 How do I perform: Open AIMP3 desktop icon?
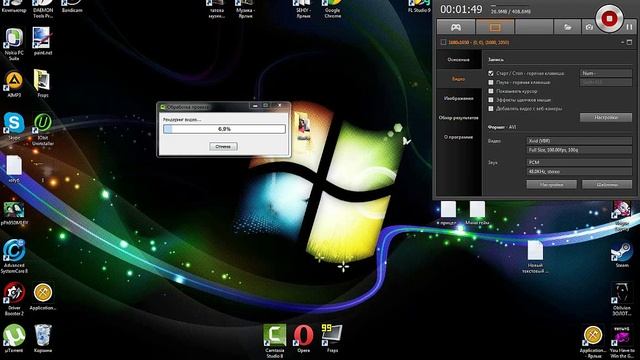pos(14,84)
